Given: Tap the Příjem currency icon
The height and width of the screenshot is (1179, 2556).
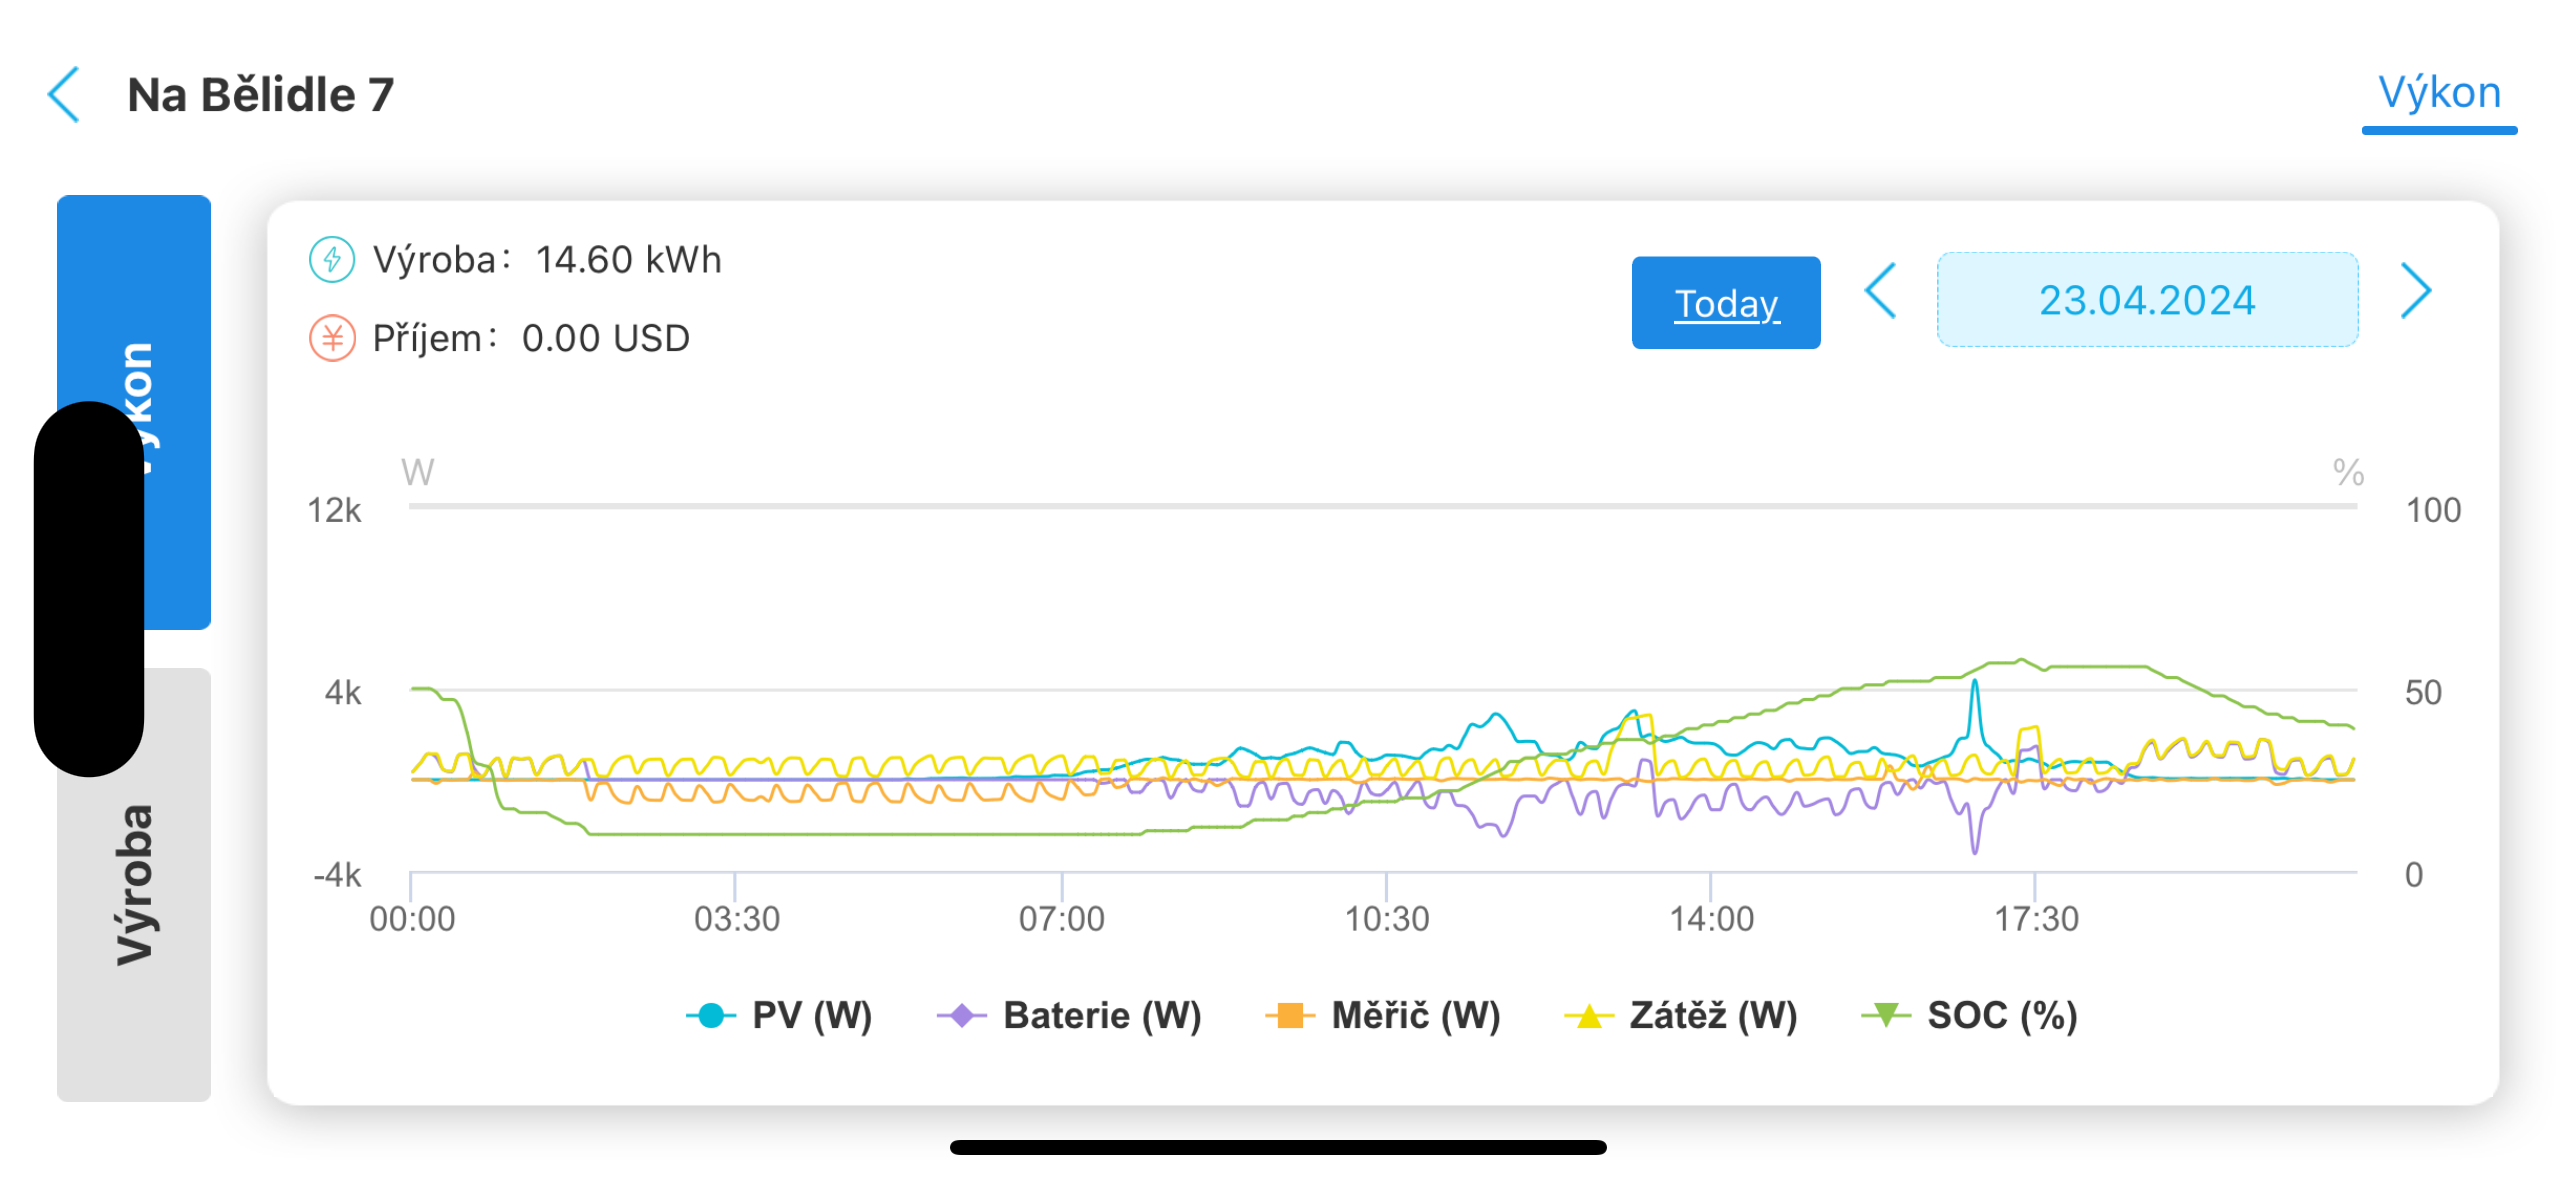Looking at the screenshot, I should (331, 338).
